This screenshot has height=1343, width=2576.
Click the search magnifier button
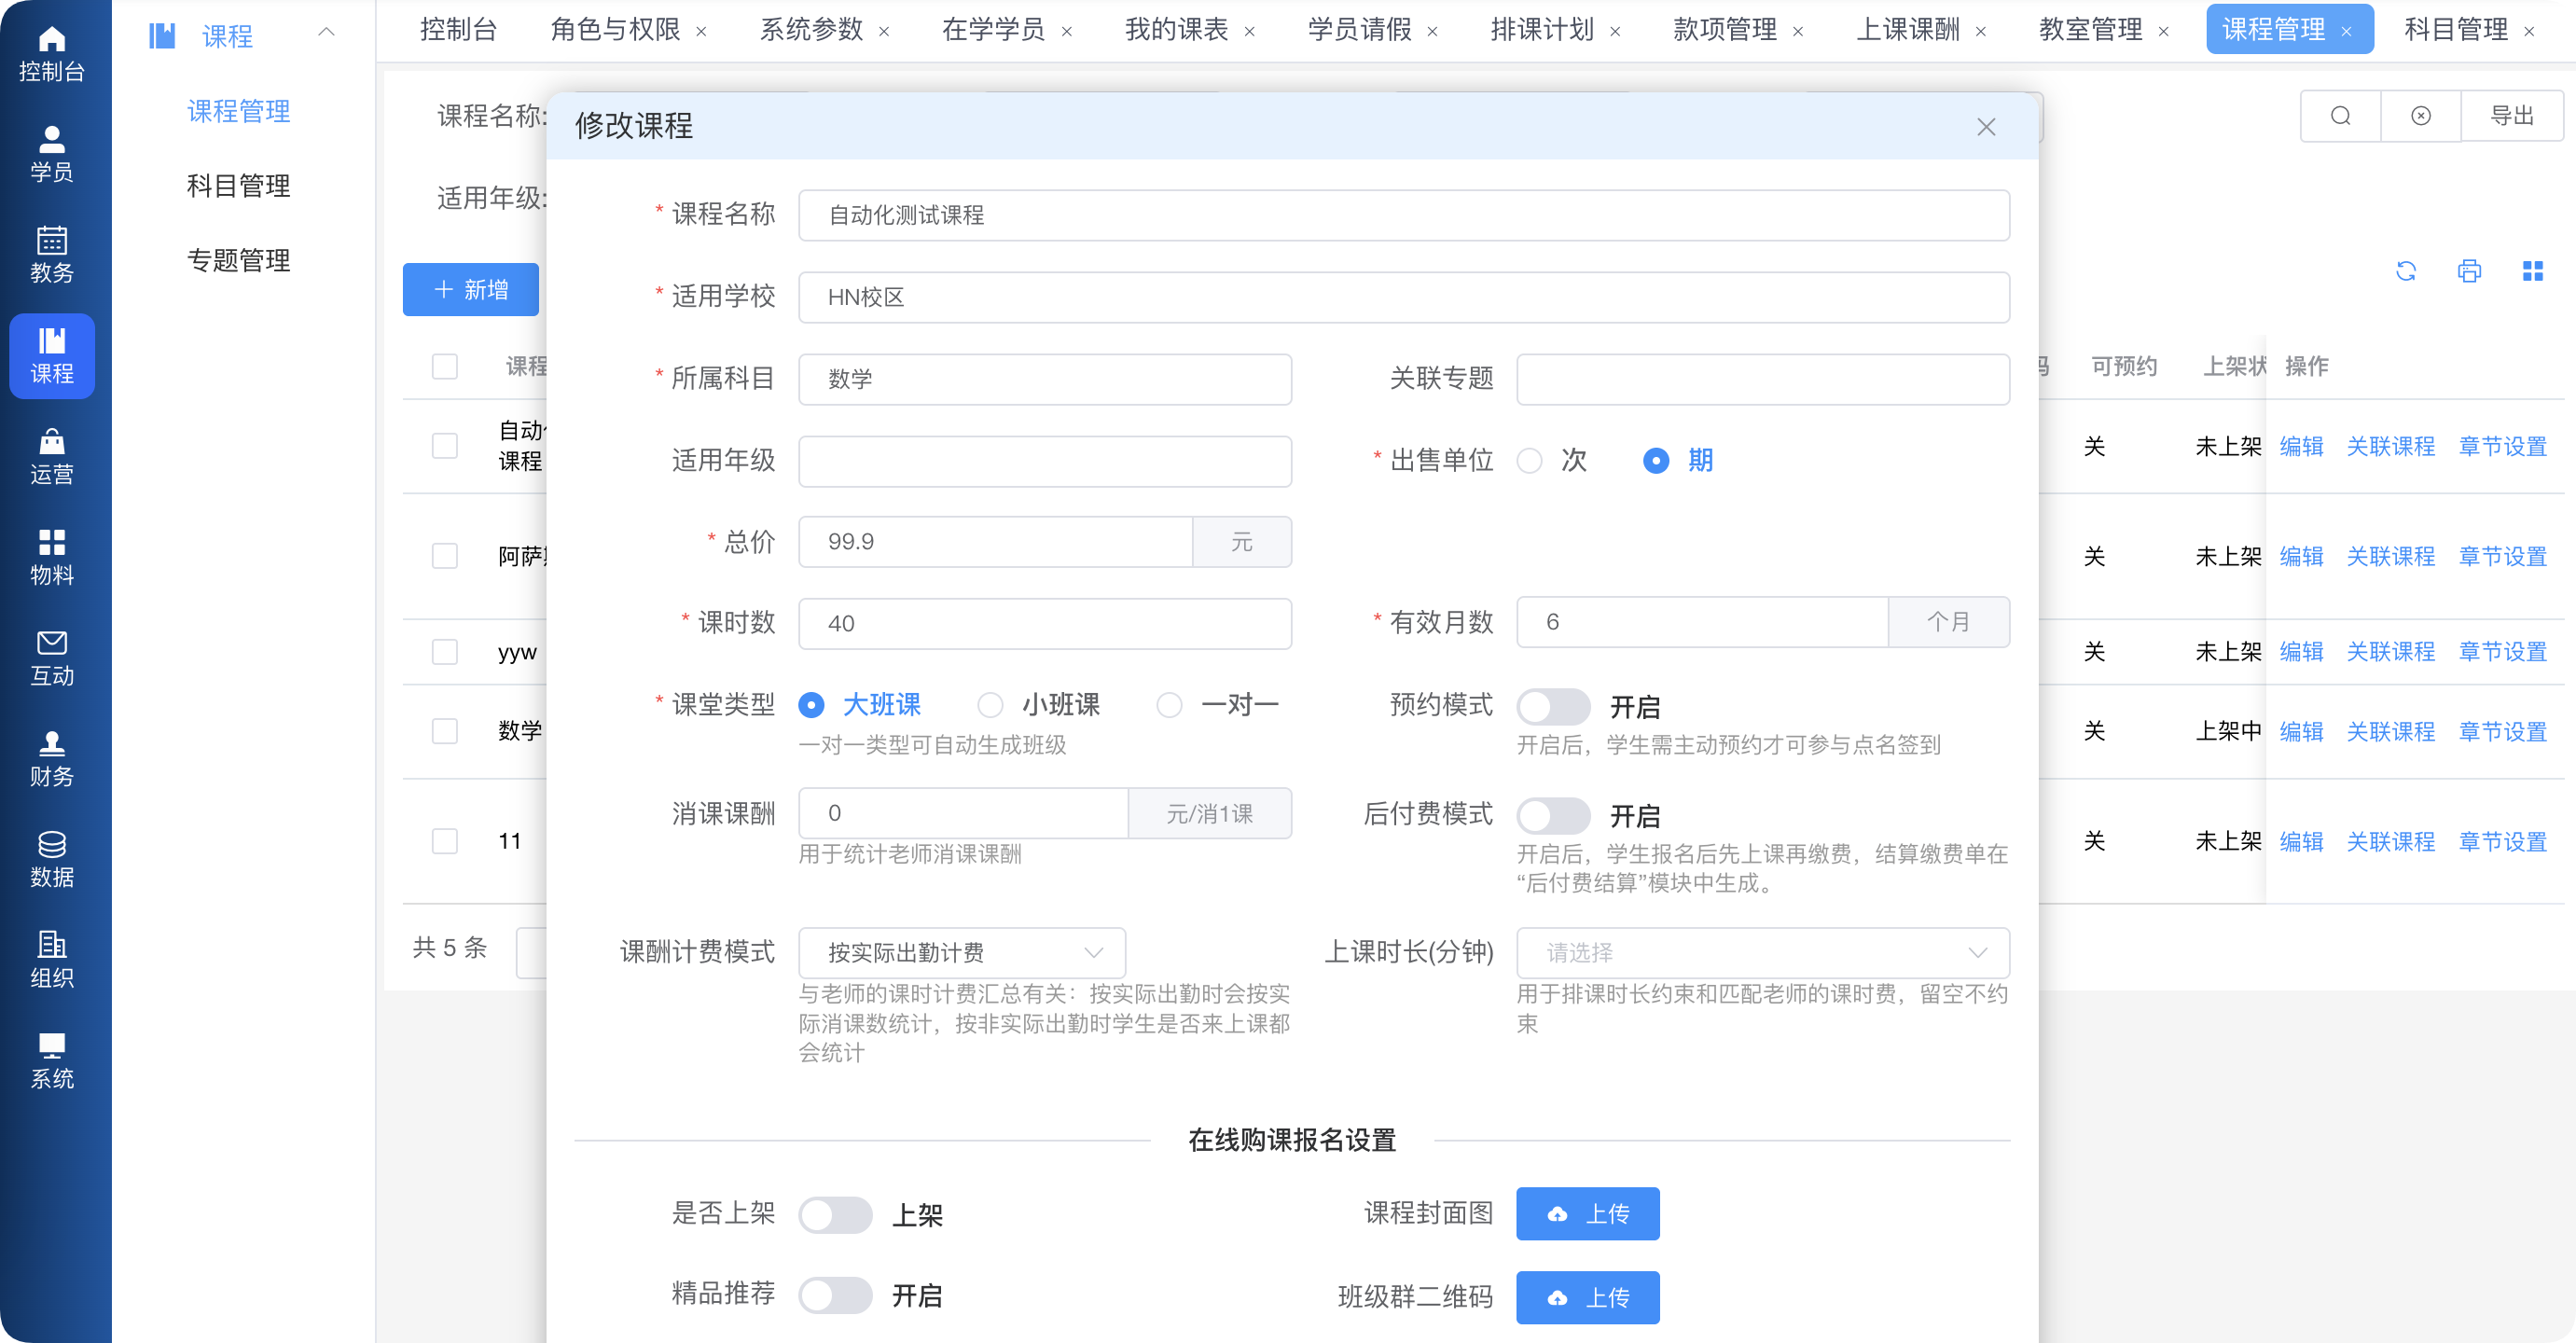[x=2340, y=116]
